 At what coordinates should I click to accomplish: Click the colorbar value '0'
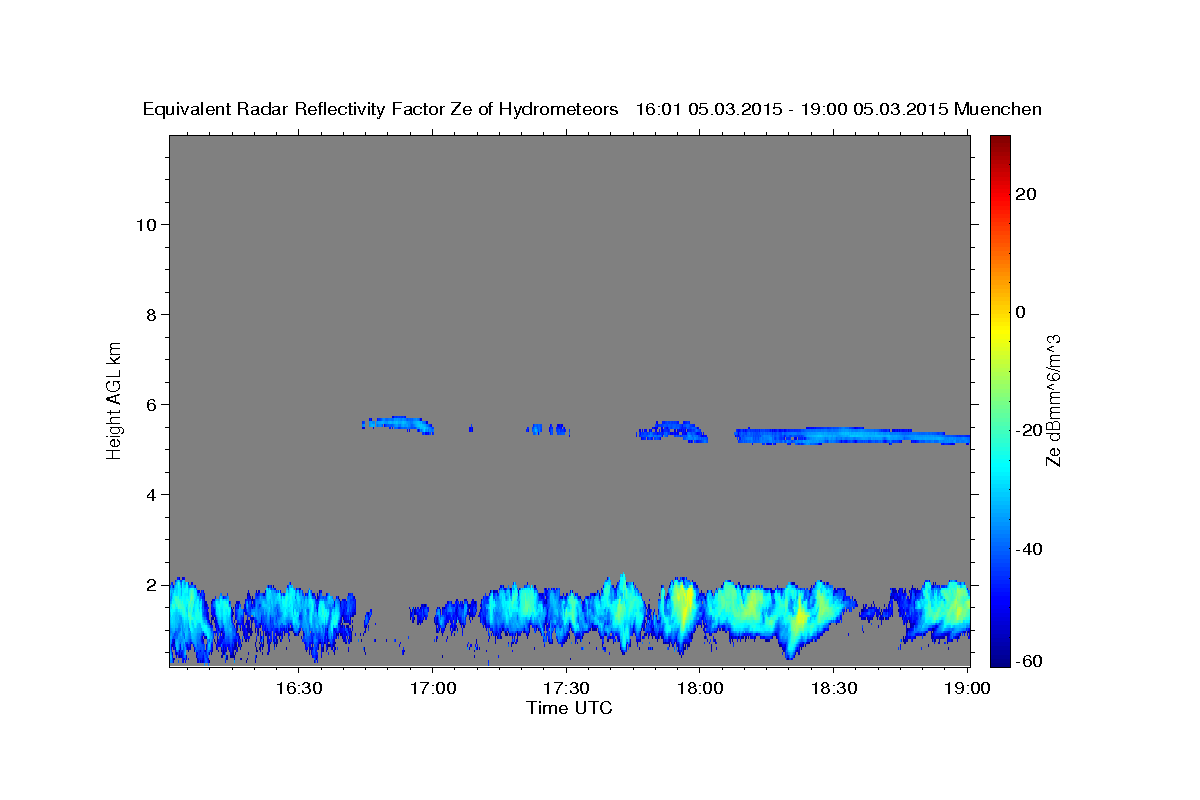pyautogui.click(x=1021, y=312)
